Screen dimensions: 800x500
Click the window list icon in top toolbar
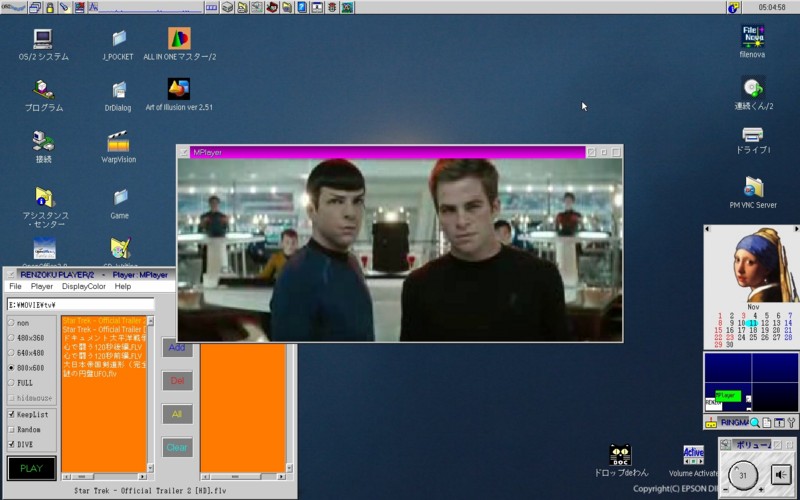[x=36, y=7]
